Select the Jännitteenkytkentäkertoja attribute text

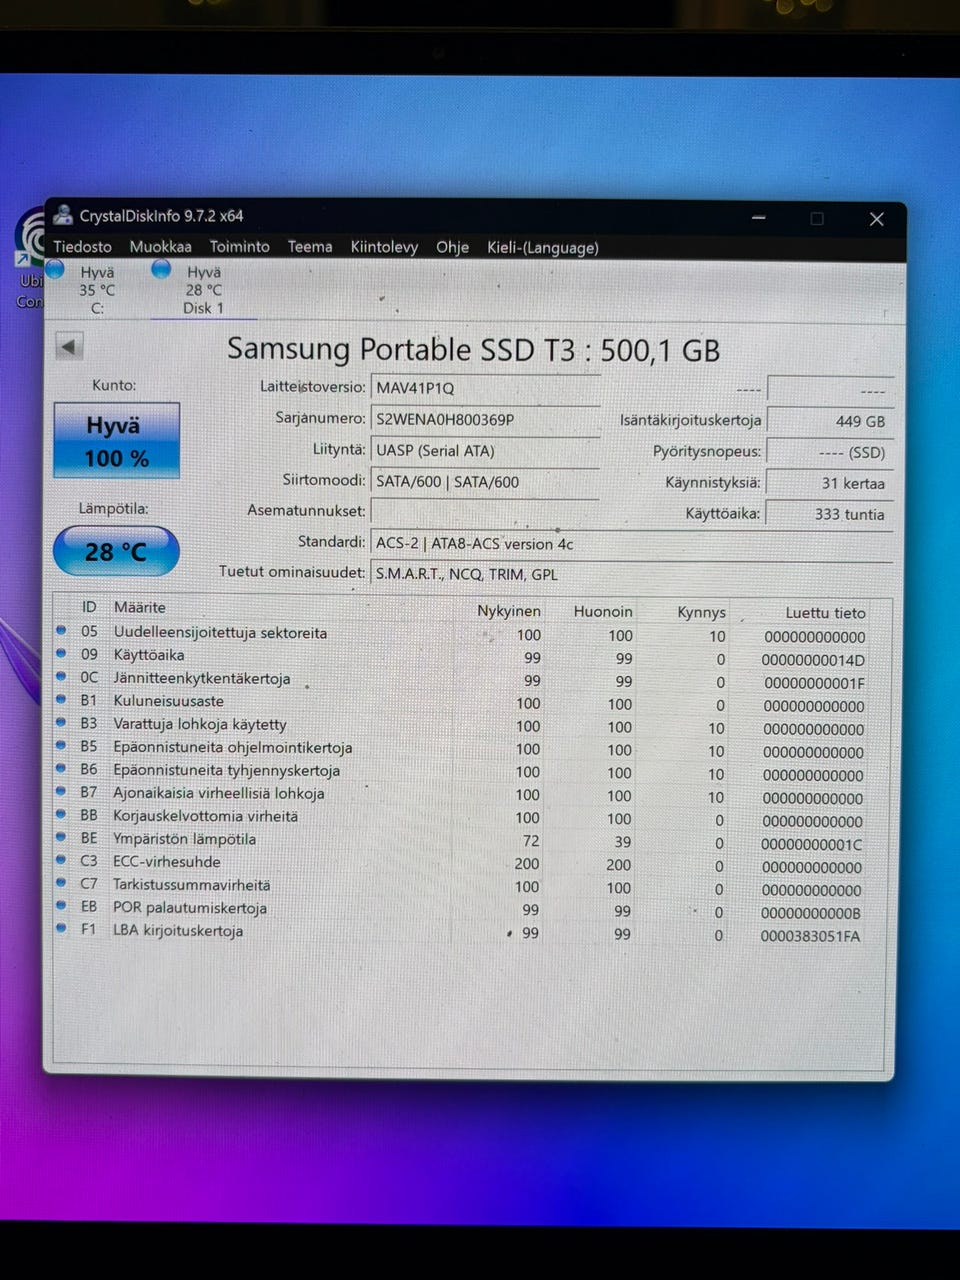coord(202,678)
